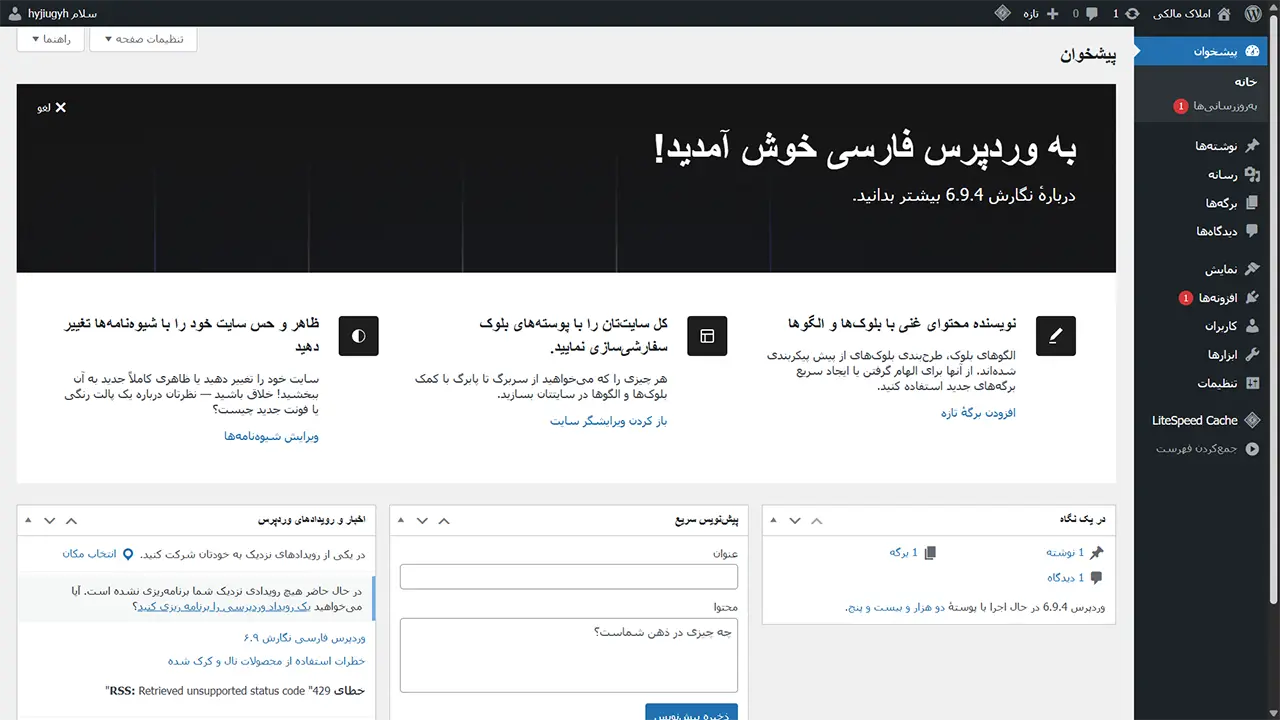Focus the عنوان title input field

coord(569,577)
